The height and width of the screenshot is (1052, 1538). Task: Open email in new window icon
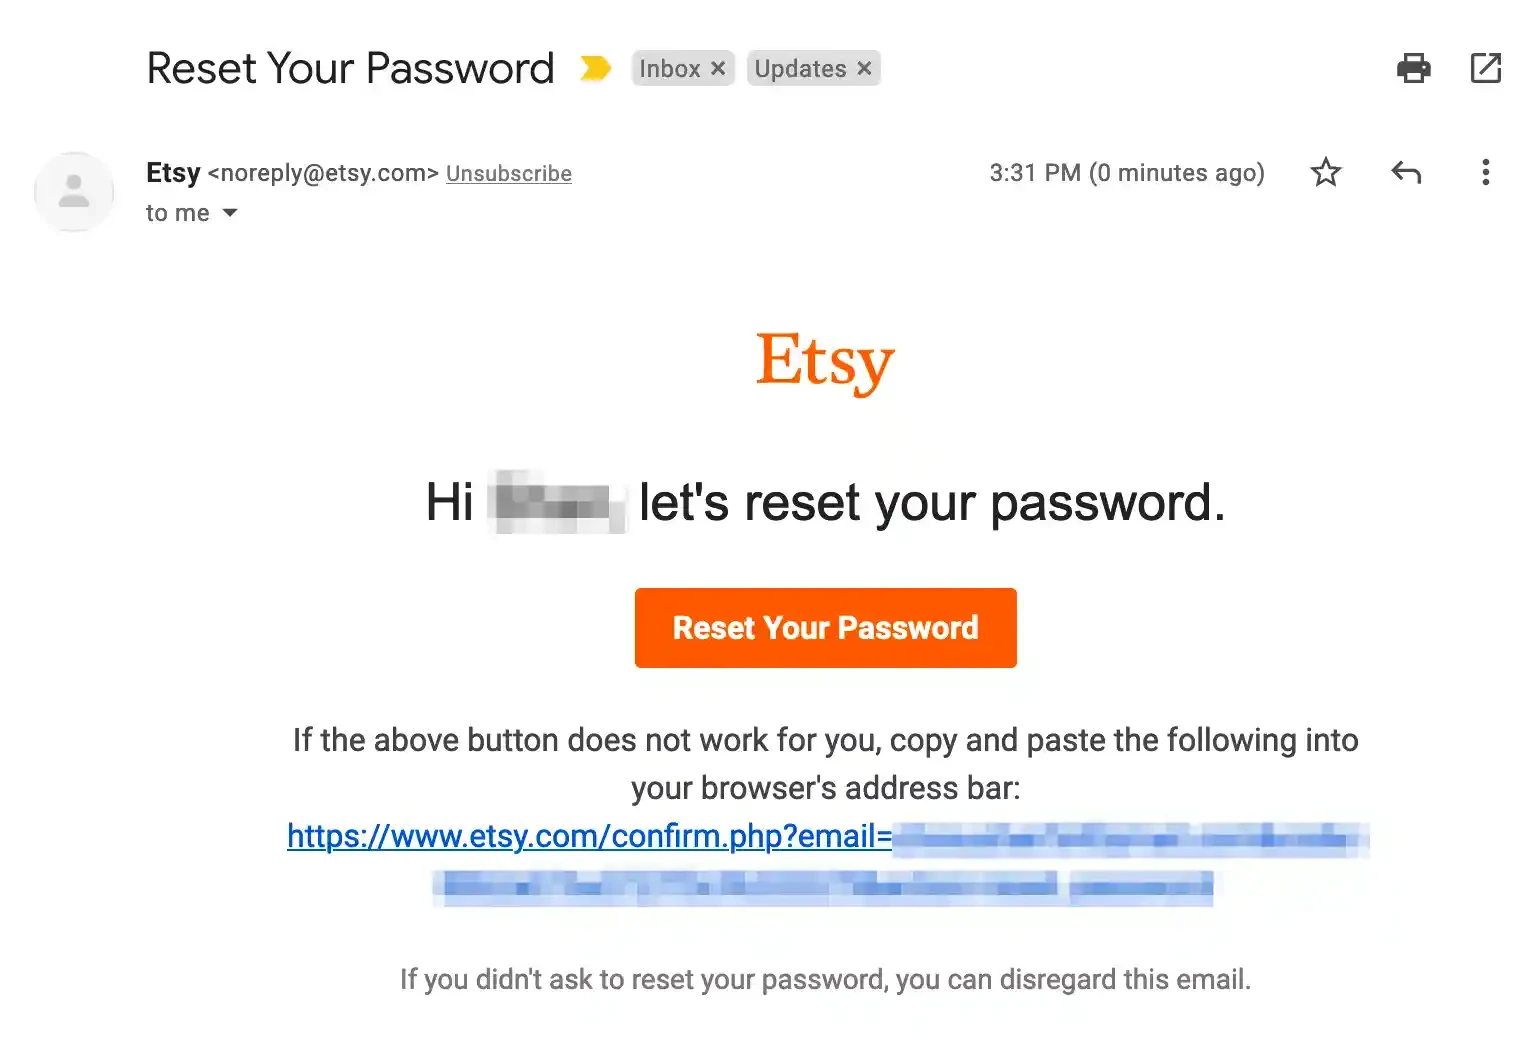coord(1485,68)
